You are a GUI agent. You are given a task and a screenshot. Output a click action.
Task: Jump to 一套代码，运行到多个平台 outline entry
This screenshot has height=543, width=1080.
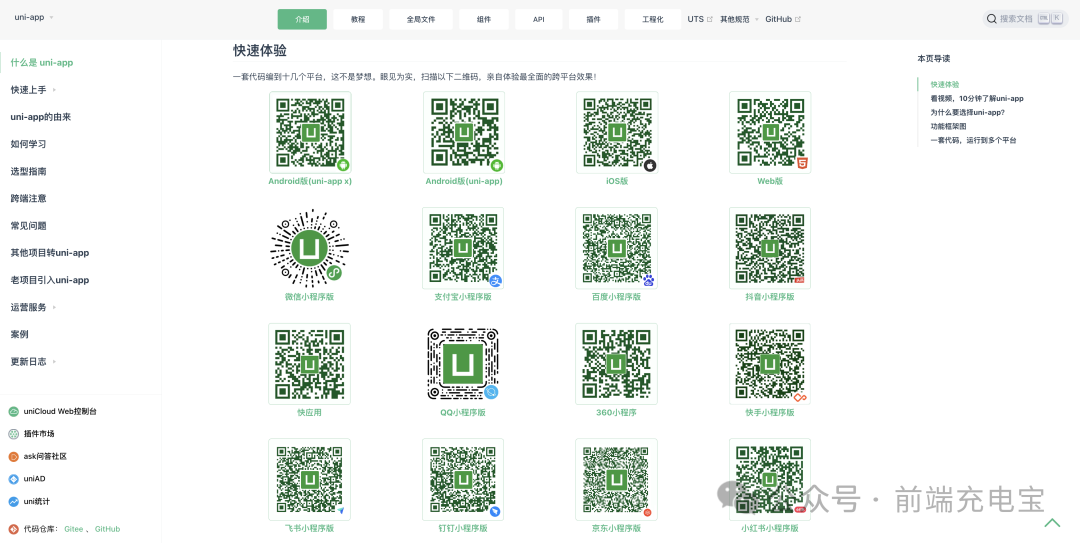click(973, 141)
